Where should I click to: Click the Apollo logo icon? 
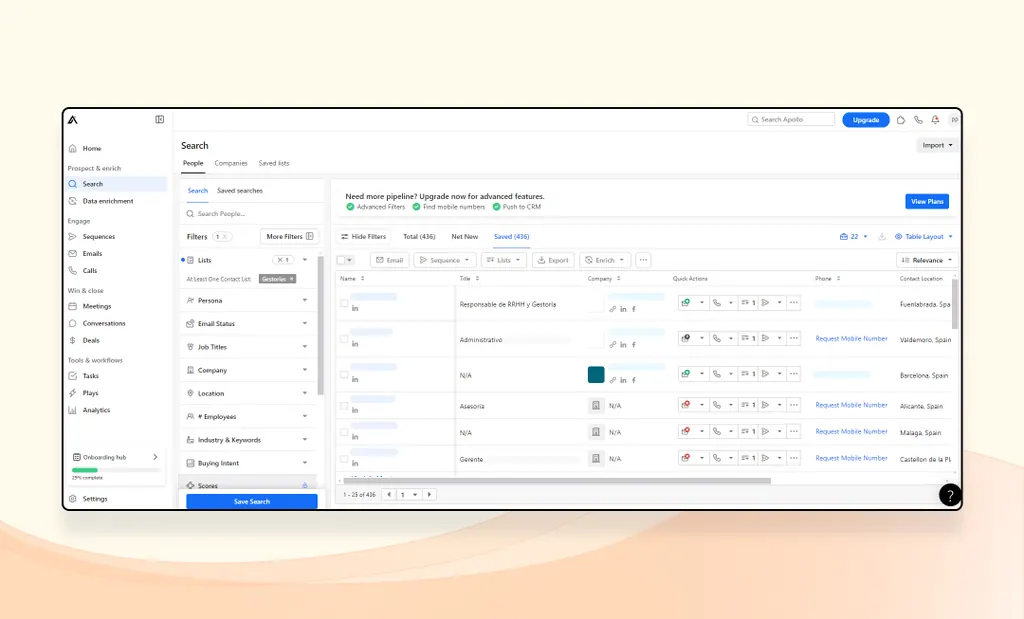tap(72, 119)
